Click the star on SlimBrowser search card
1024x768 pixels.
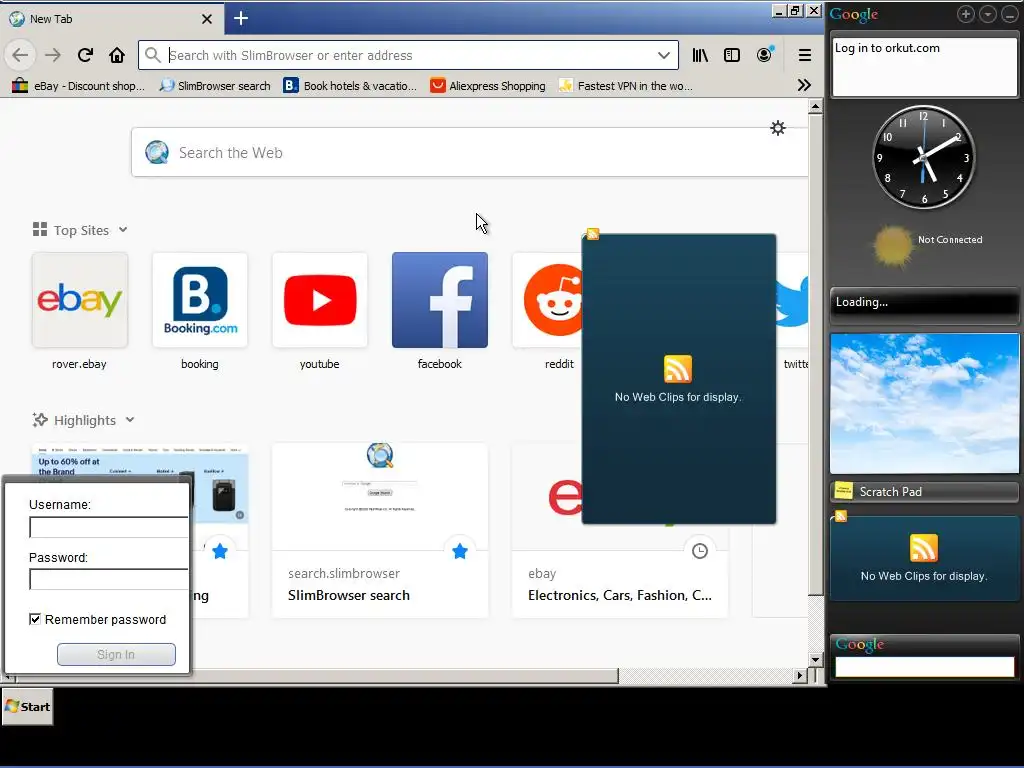click(x=460, y=551)
